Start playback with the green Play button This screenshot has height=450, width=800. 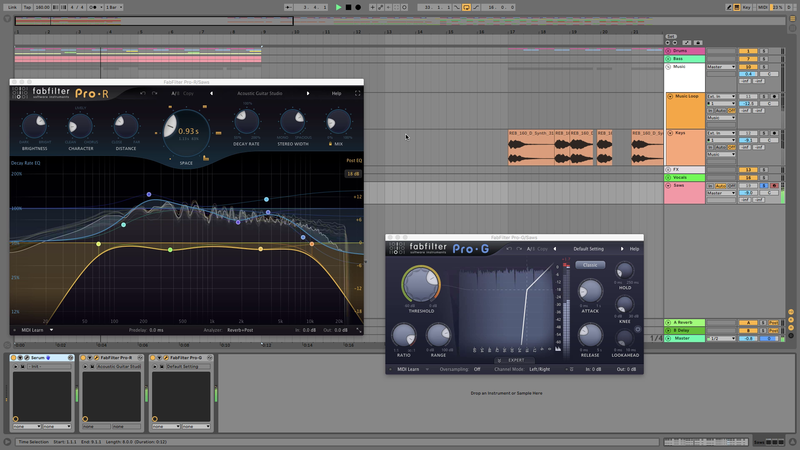[338, 7]
